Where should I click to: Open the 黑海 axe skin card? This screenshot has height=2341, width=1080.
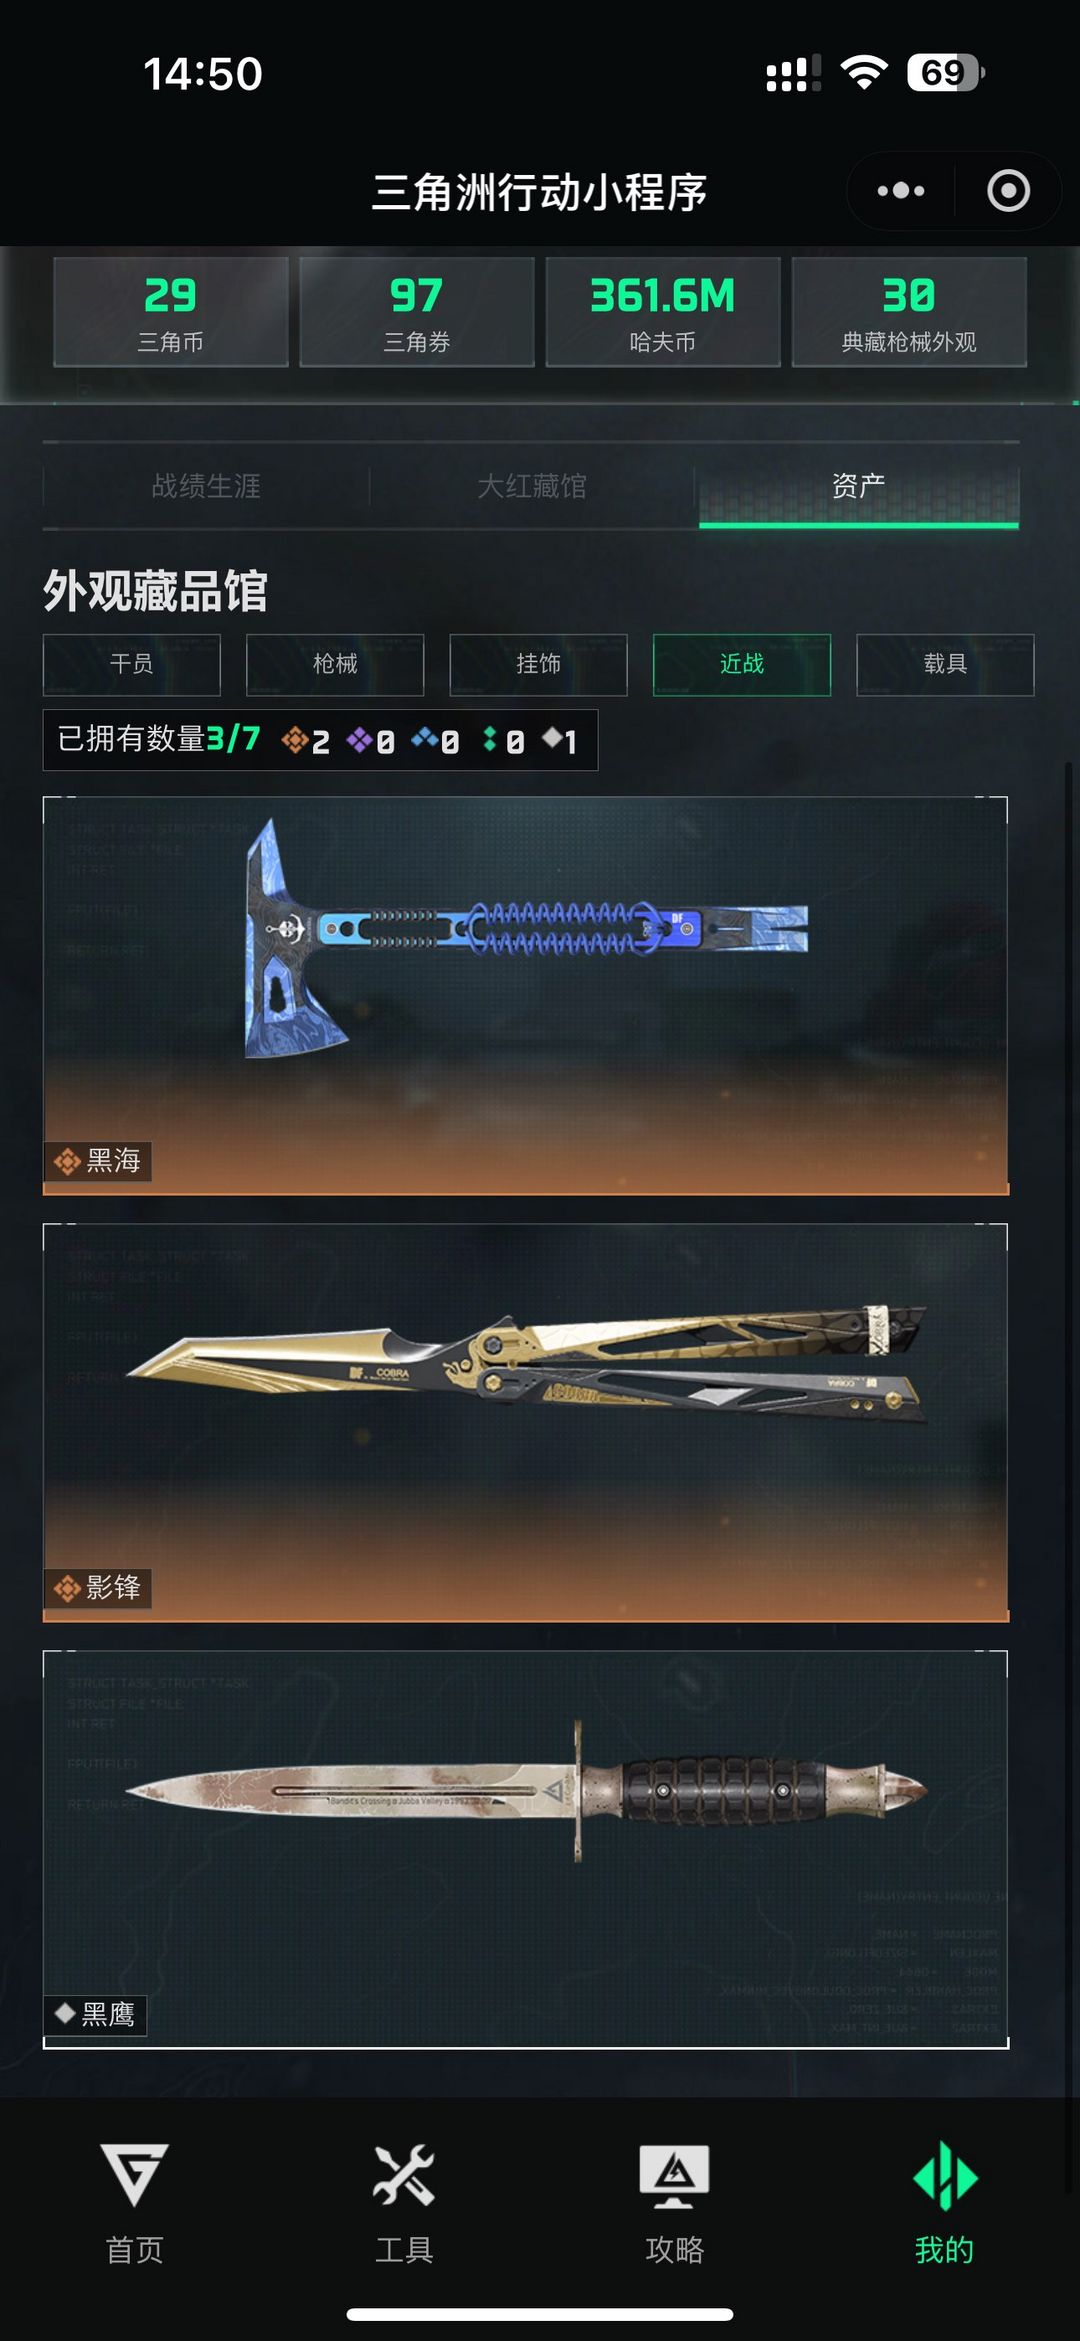(x=526, y=996)
